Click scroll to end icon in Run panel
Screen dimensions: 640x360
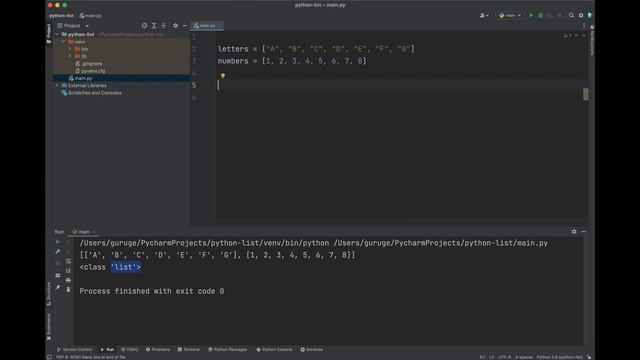(68, 270)
